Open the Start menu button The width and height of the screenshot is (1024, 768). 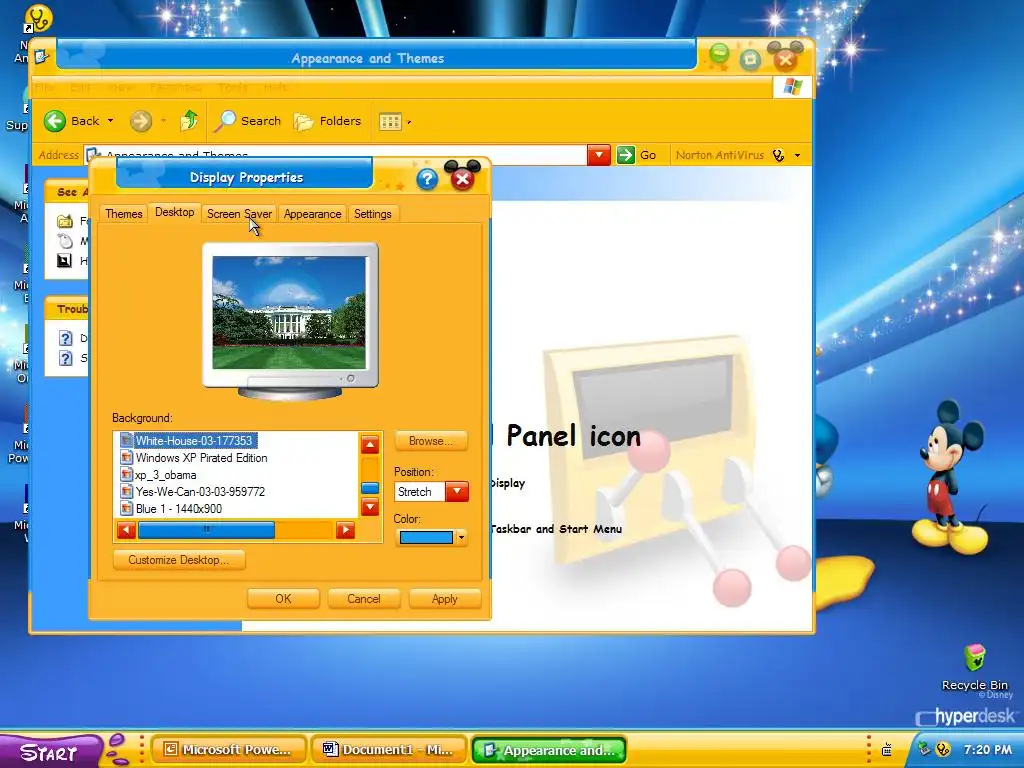[x=50, y=751]
